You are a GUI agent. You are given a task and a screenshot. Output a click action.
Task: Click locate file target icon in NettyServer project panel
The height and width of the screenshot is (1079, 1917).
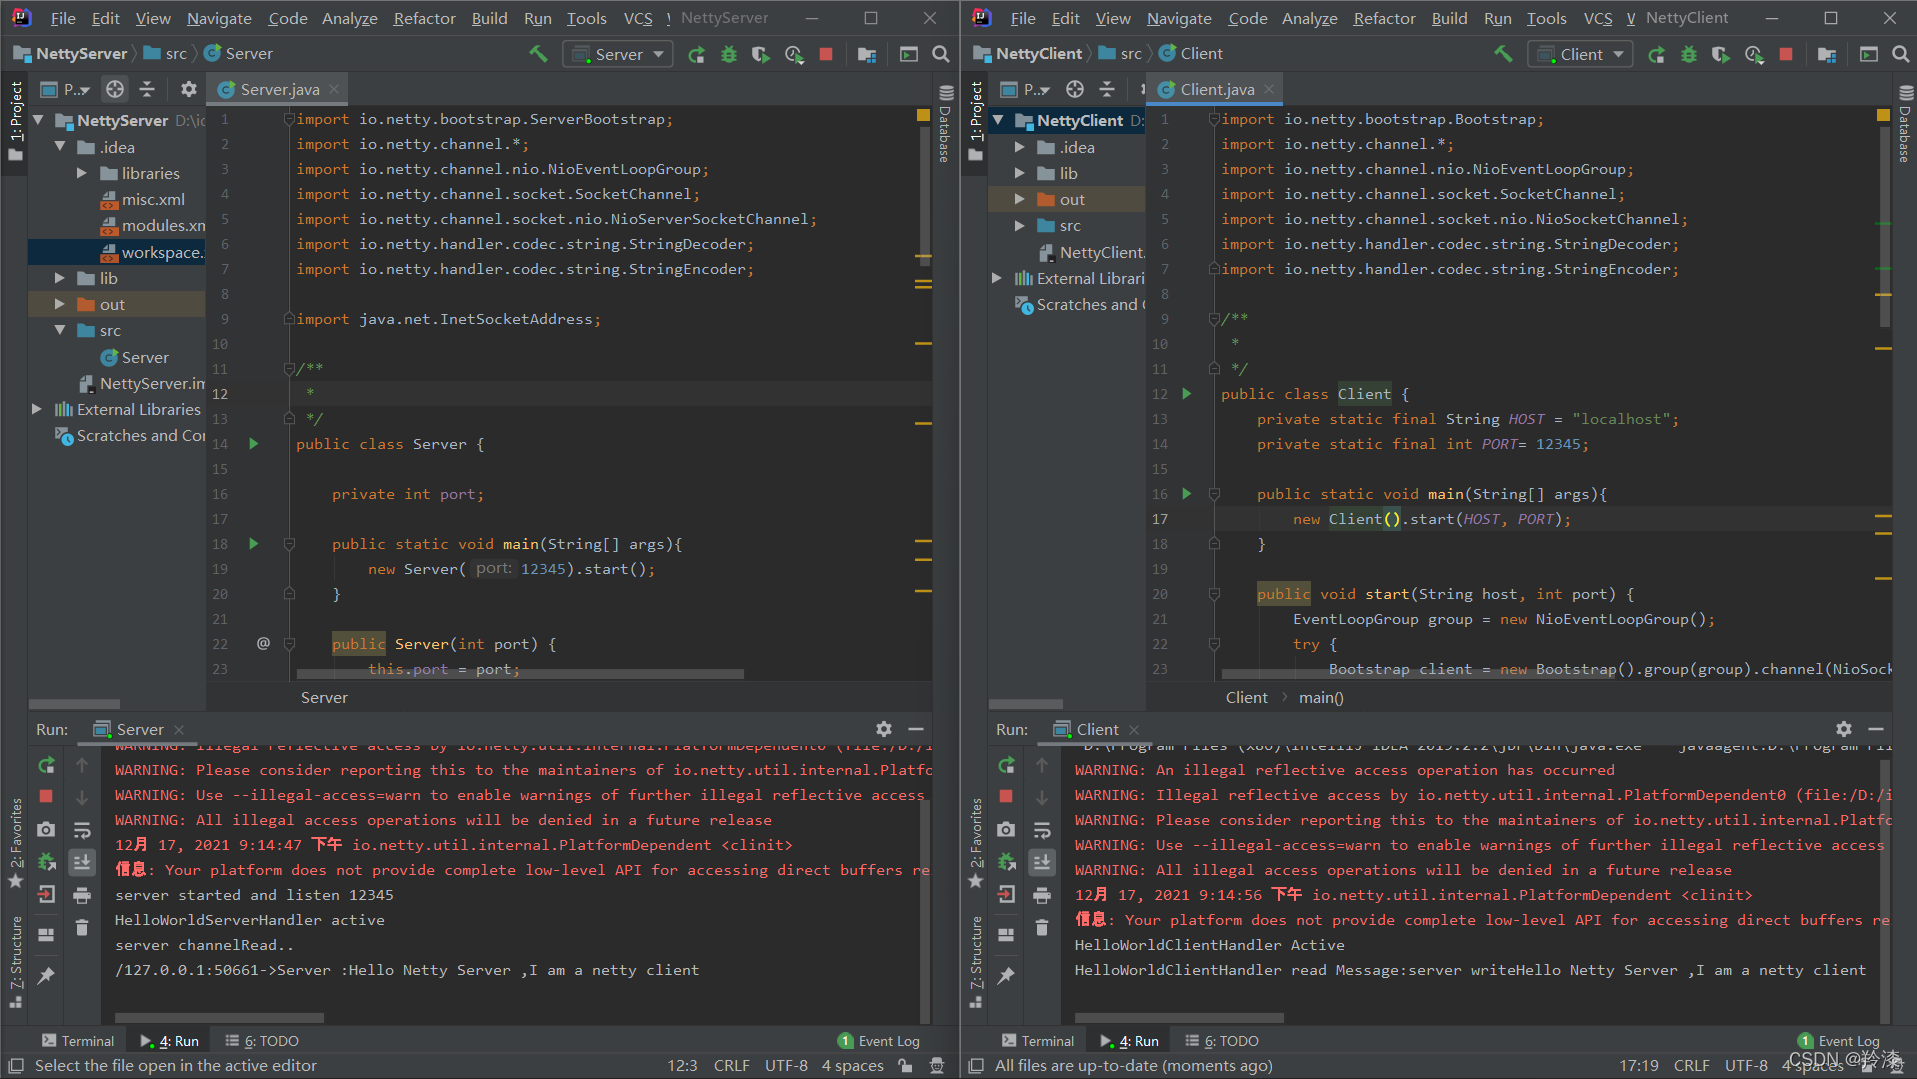pyautogui.click(x=115, y=89)
